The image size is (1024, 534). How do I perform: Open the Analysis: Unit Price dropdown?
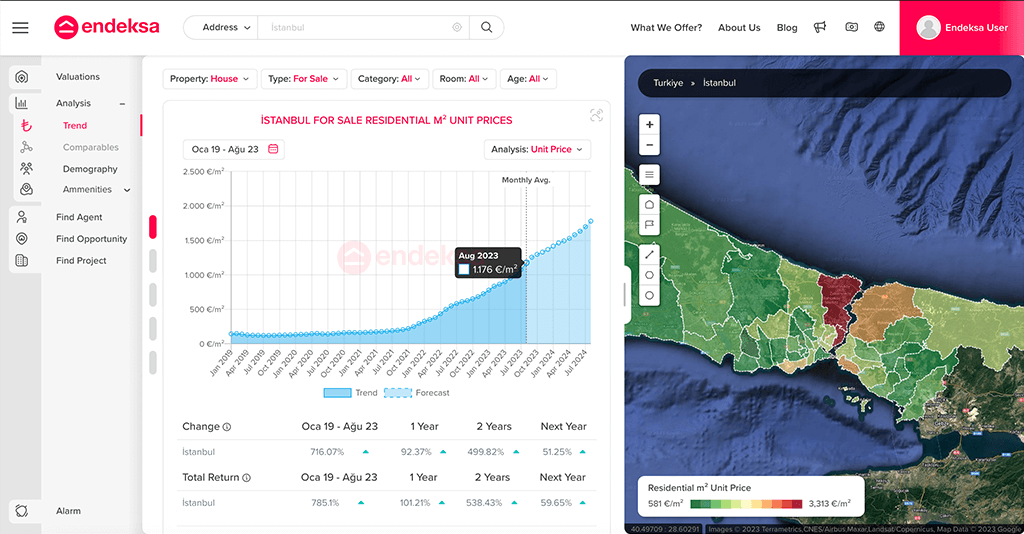[x=537, y=150]
